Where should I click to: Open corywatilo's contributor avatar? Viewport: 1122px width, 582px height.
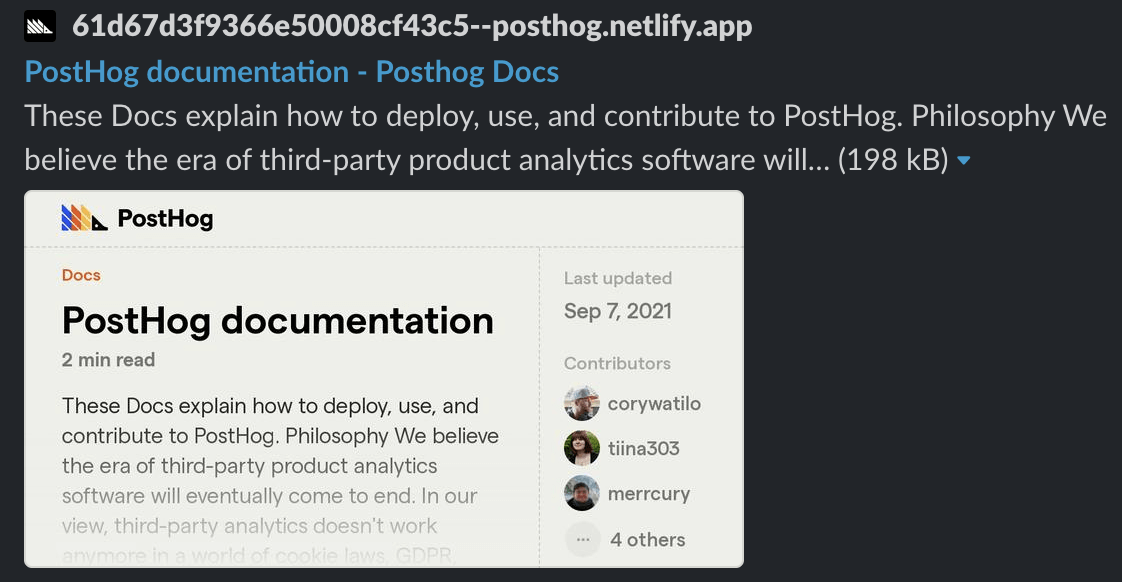(x=583, y=403)
